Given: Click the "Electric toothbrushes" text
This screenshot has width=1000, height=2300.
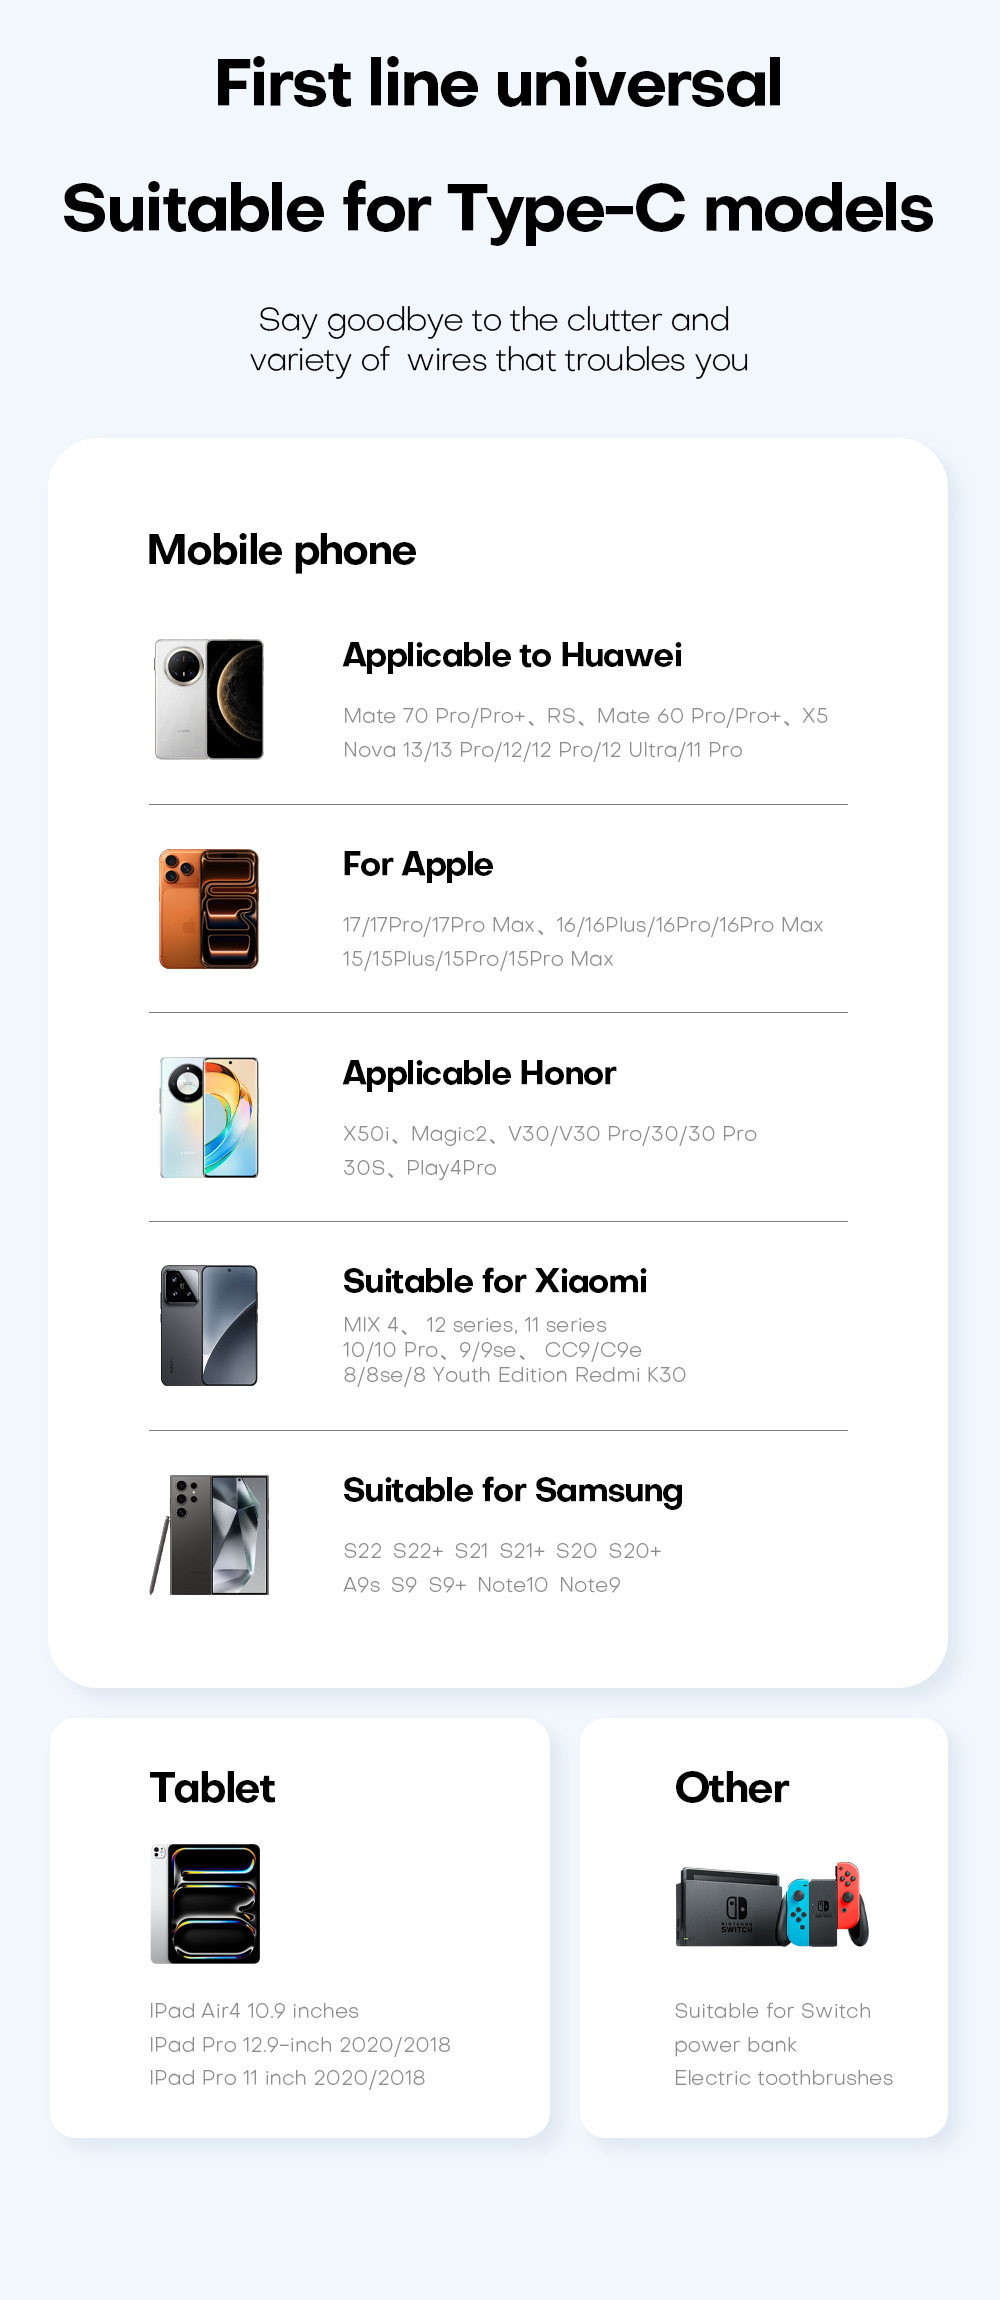Looking at the screenshot, I should [783, 2078].
